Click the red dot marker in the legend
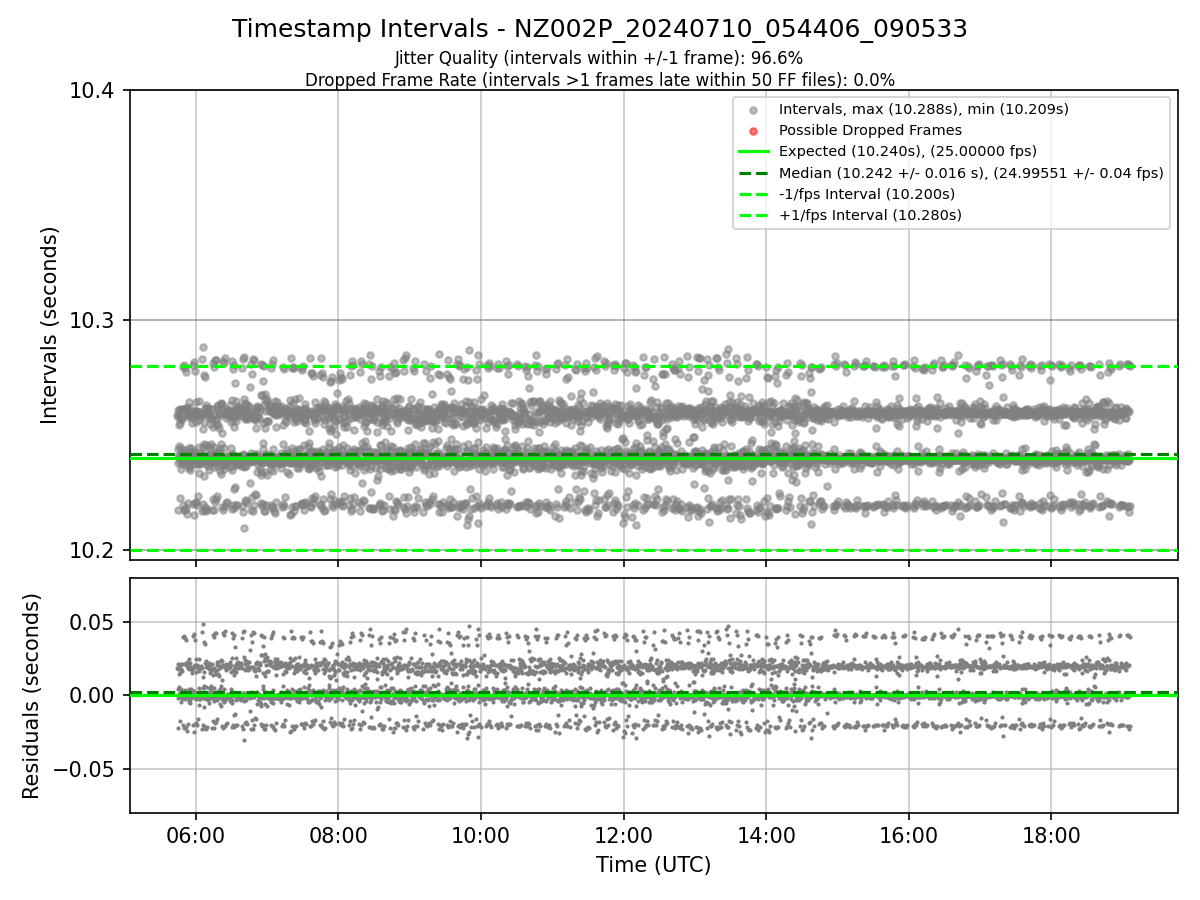The width and height of the screenshot is (1200, 900). click(x=754, y=131)
